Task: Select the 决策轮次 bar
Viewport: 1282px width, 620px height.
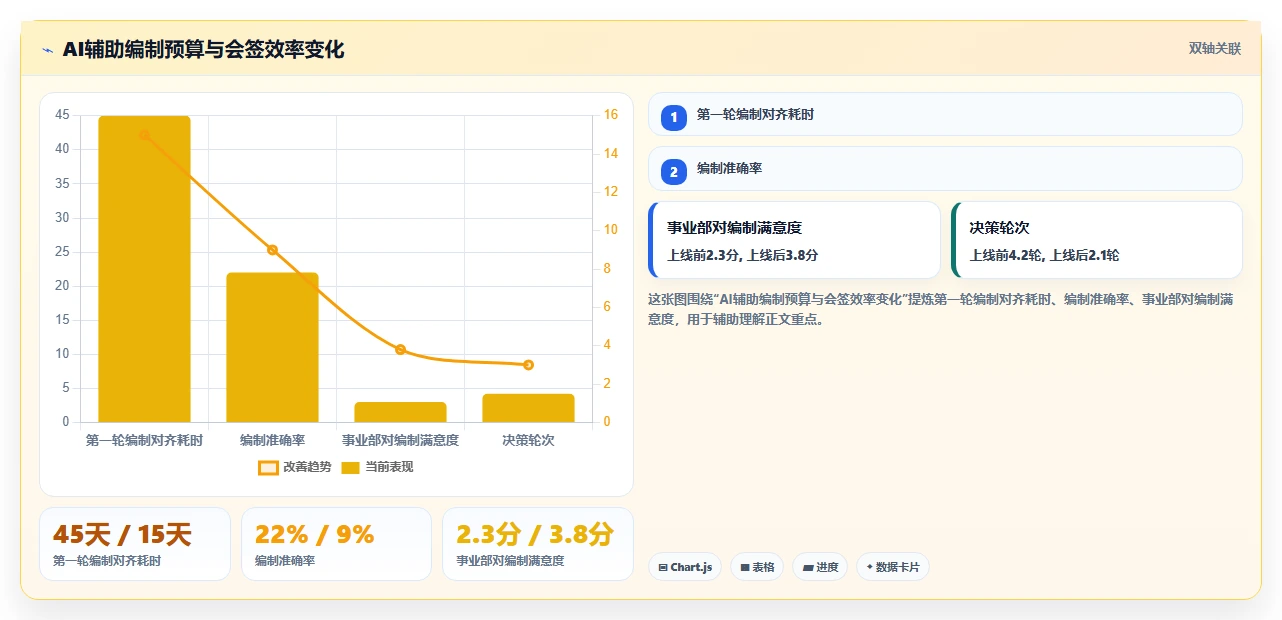Action: (528, 408)
